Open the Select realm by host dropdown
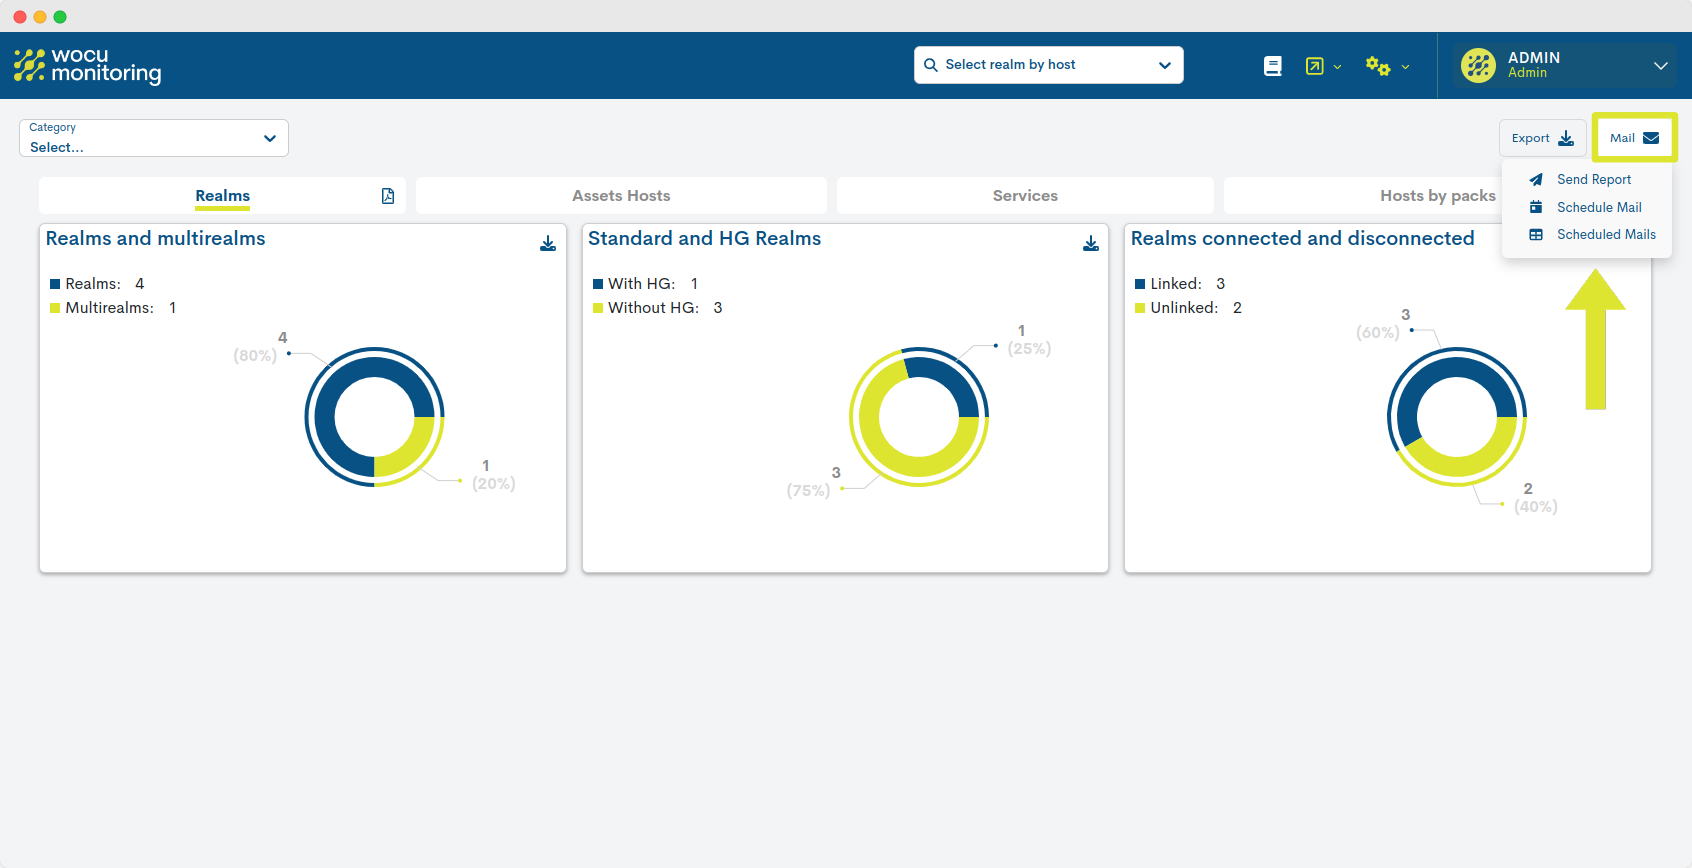The image size is (1692, 868). pyautogui.click(x=1049, y=65)
